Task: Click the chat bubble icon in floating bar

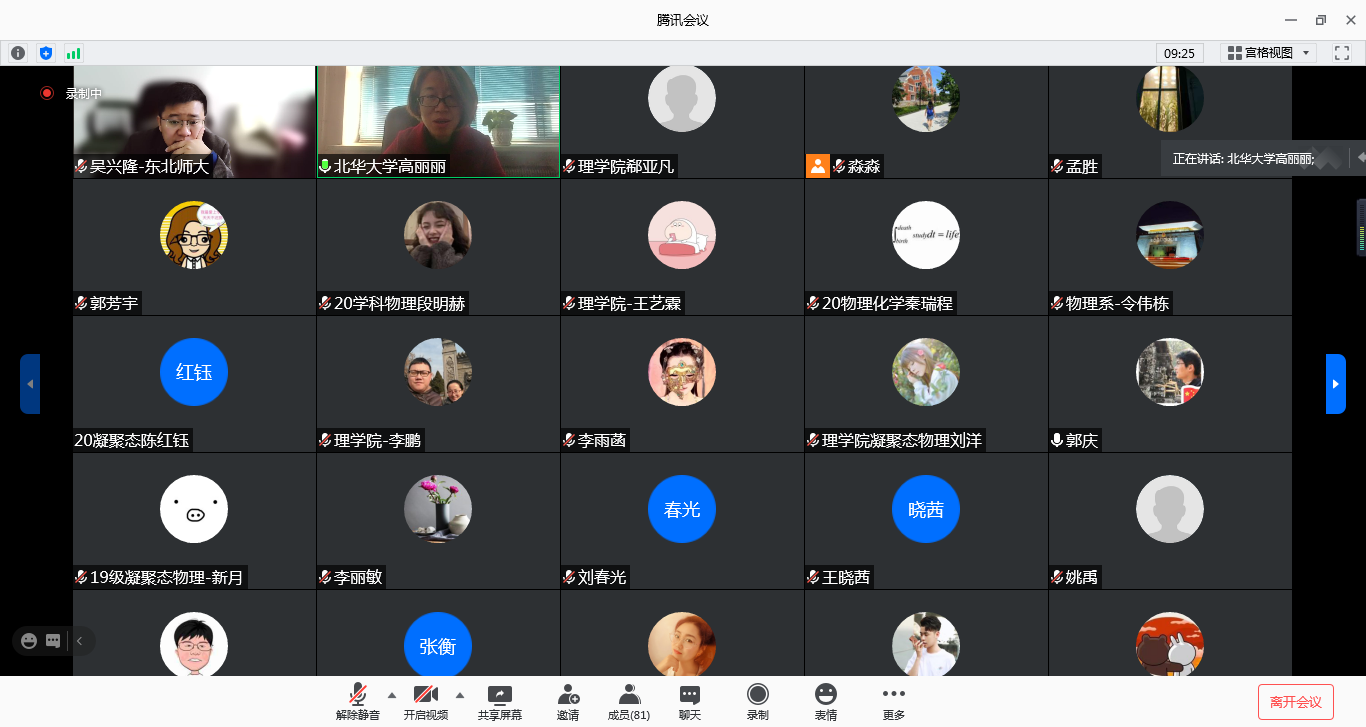Action: [x=53, y=641]
